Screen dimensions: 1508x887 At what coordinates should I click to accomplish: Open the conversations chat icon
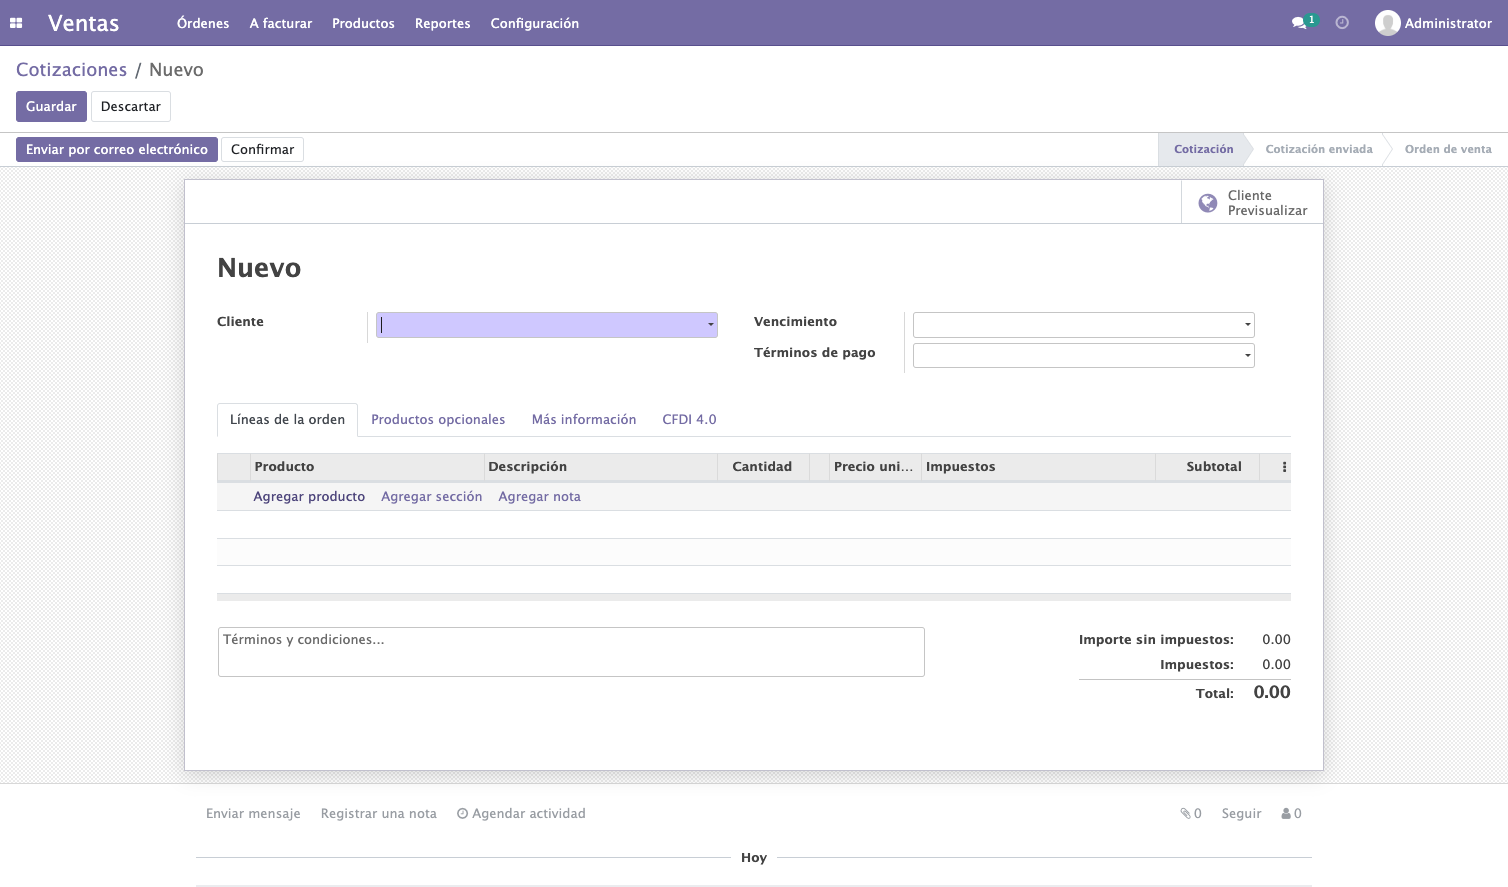click(x=1299, y=23)
